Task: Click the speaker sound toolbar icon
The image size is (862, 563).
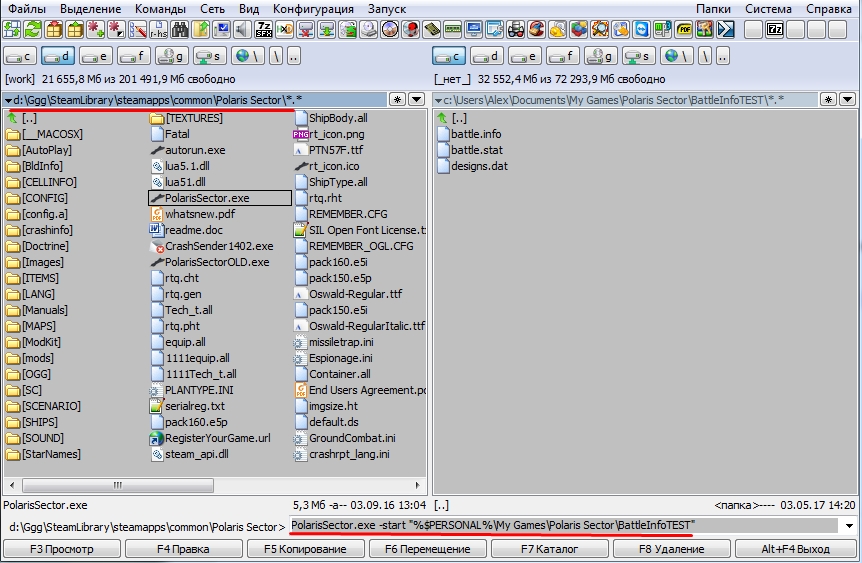Action: [x=242, y=29]
